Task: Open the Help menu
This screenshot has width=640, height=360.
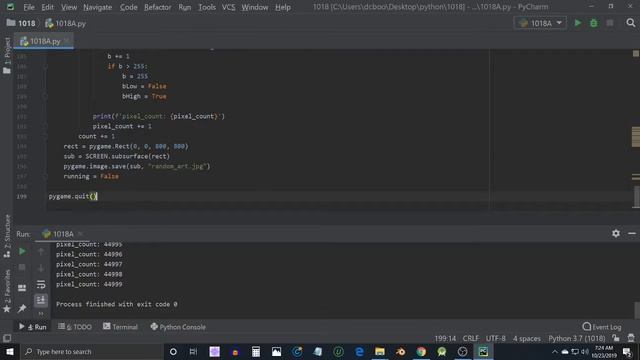Action: 283,7
